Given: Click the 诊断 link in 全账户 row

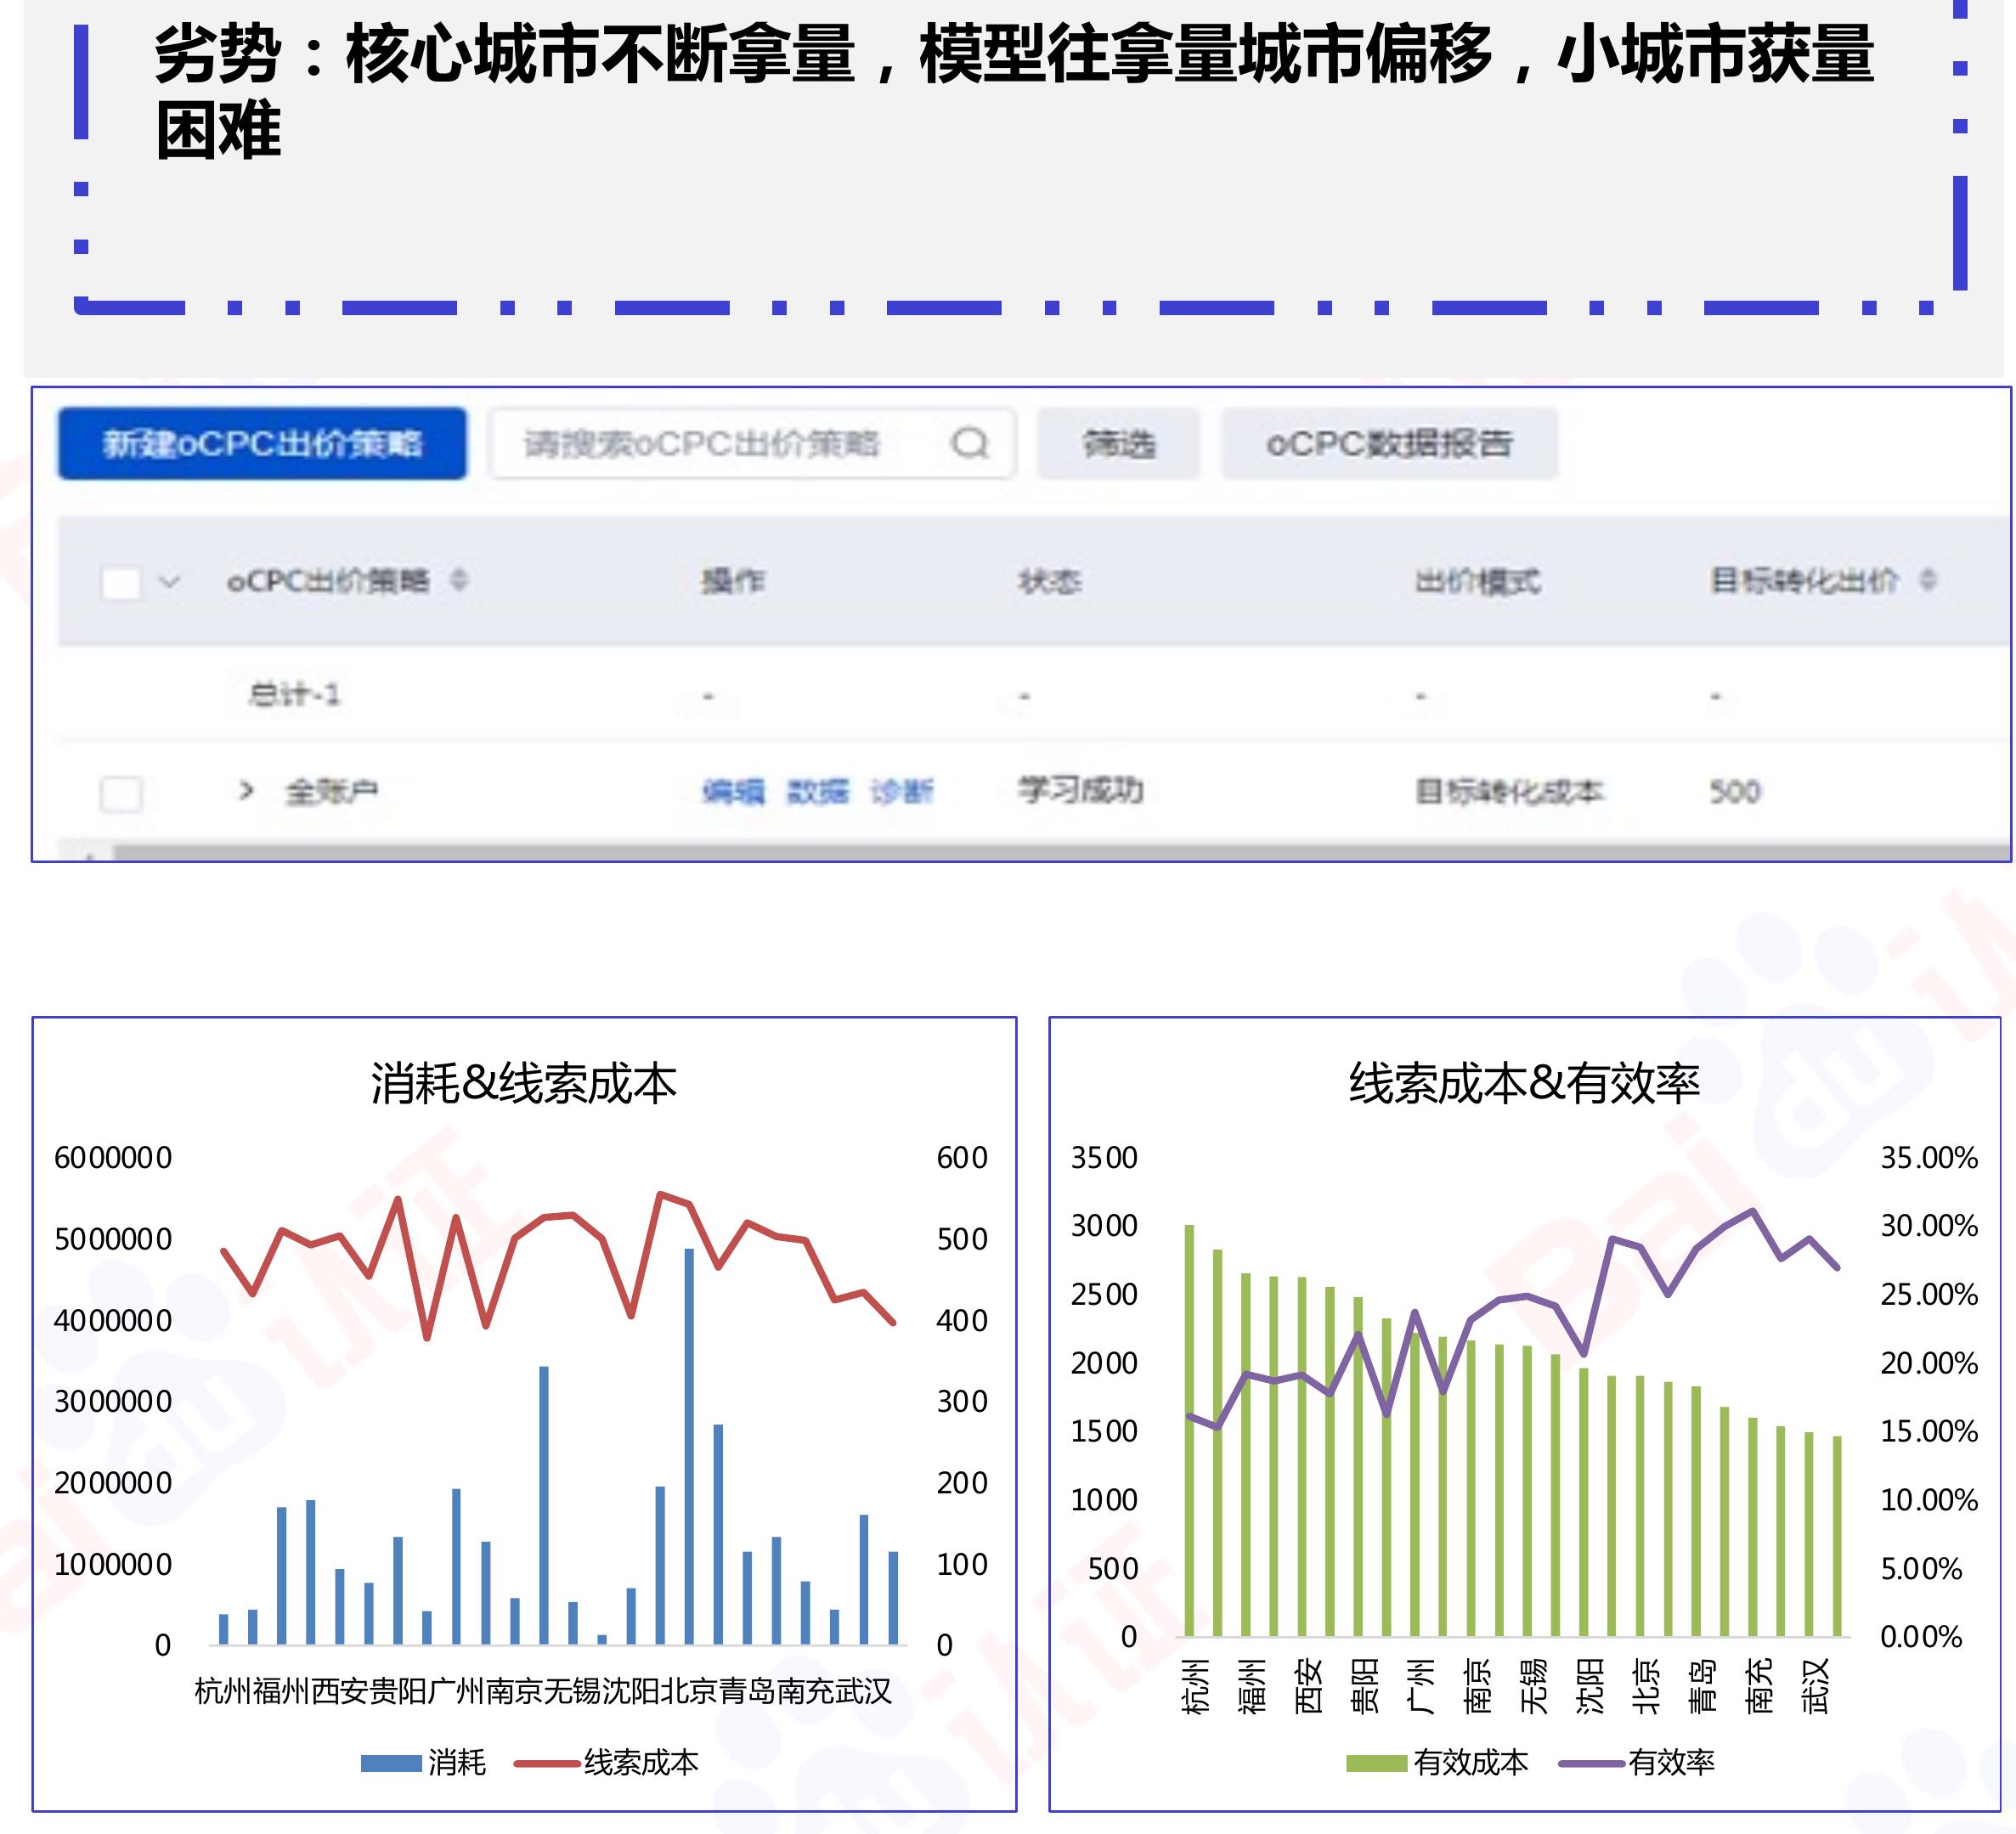Looking at the screenshot, I should 901,792.
